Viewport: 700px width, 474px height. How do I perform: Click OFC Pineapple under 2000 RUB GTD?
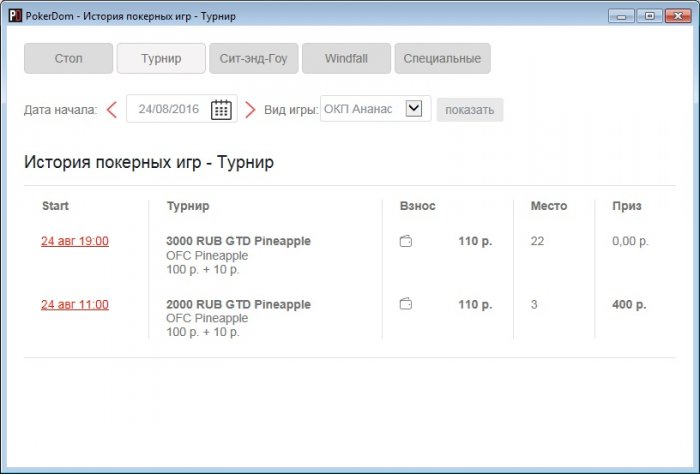207,318
